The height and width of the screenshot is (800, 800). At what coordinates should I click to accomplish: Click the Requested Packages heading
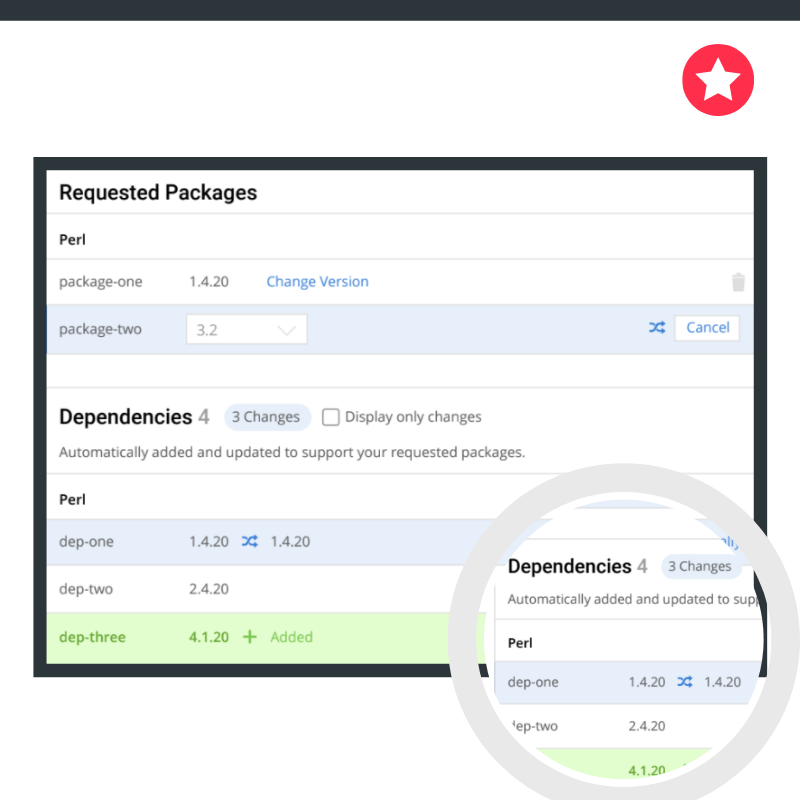pyautogui.click(x=158, y=193)
